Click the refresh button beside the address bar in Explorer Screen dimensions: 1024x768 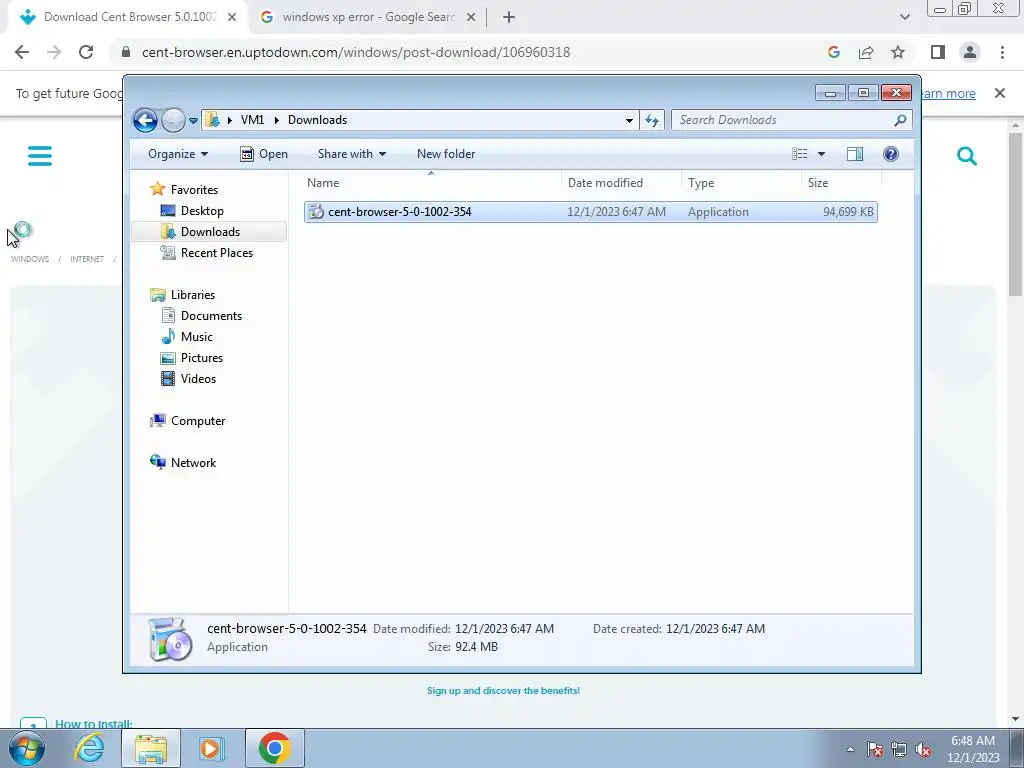(x=652, y=120)
